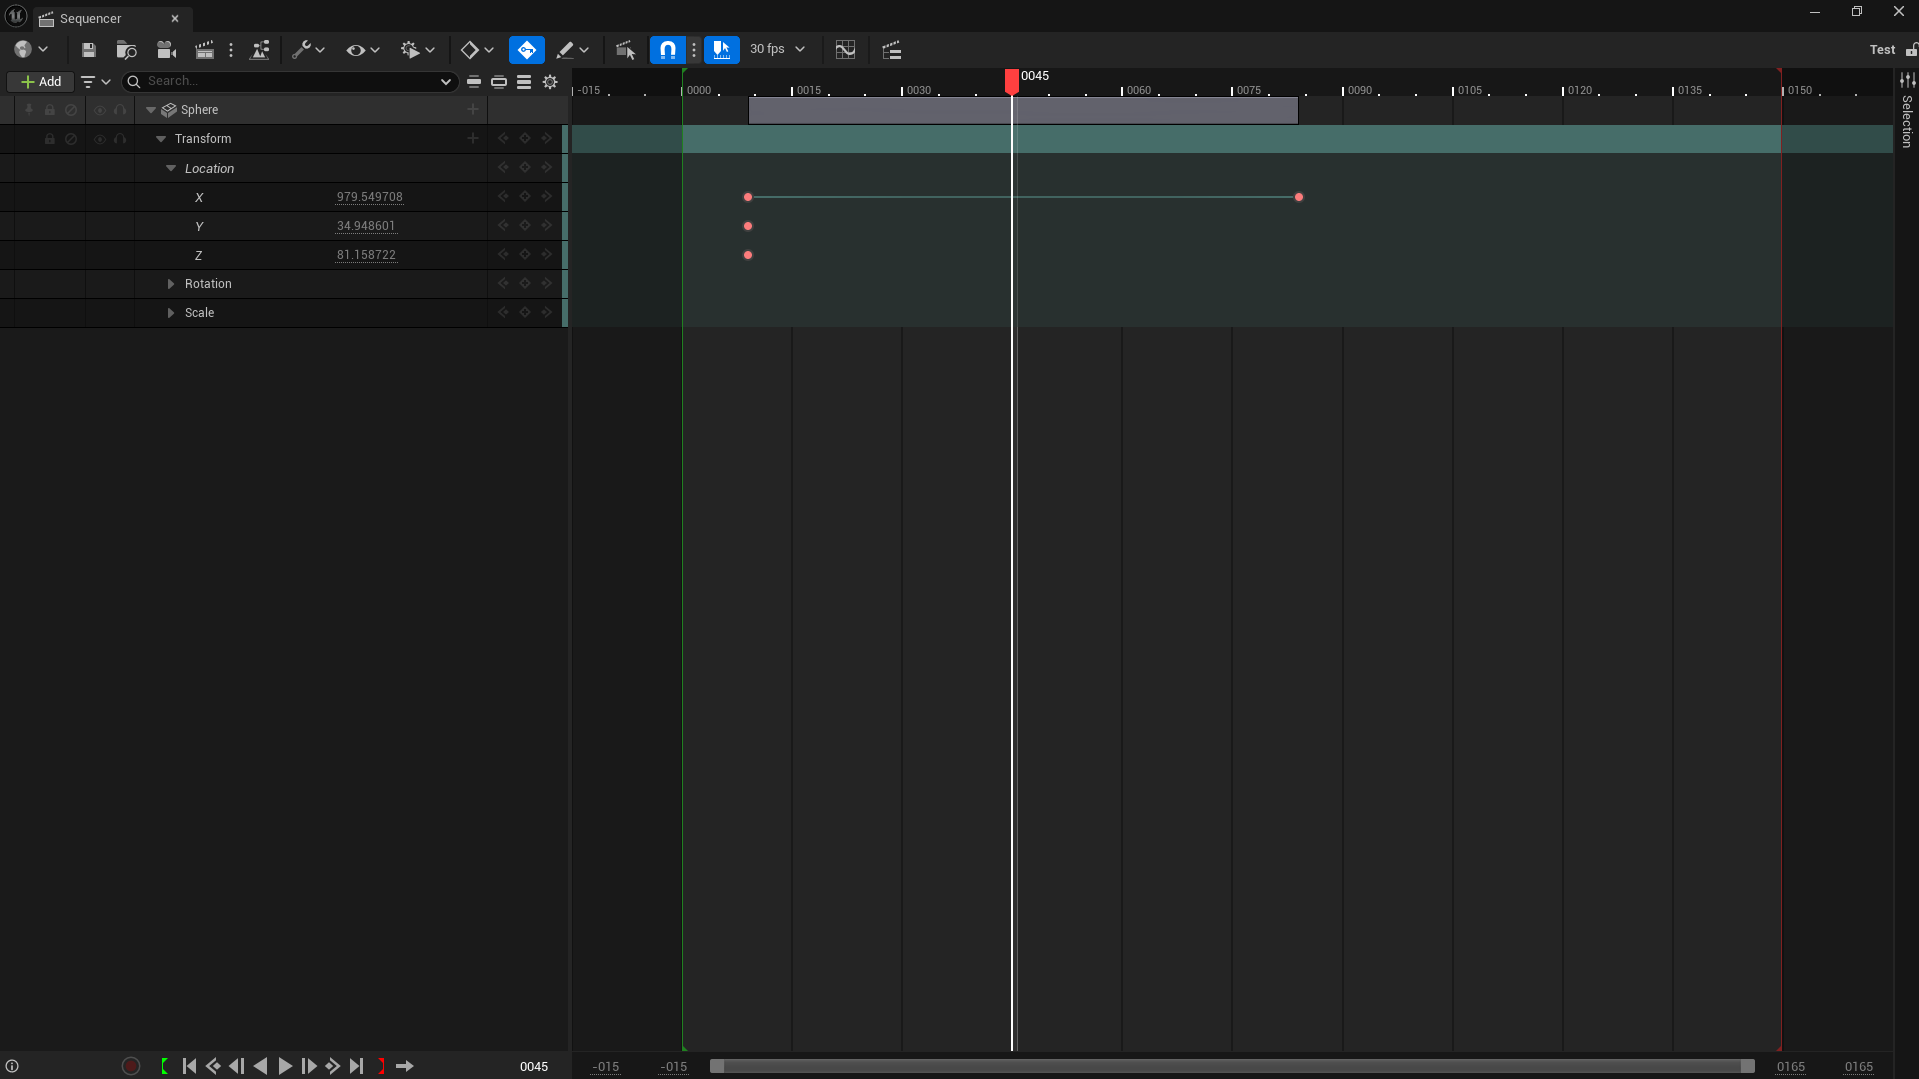The height and width of the screenshot is (1079, 1919).
Task: Collapse the Location property group
Action: point(171,169)
